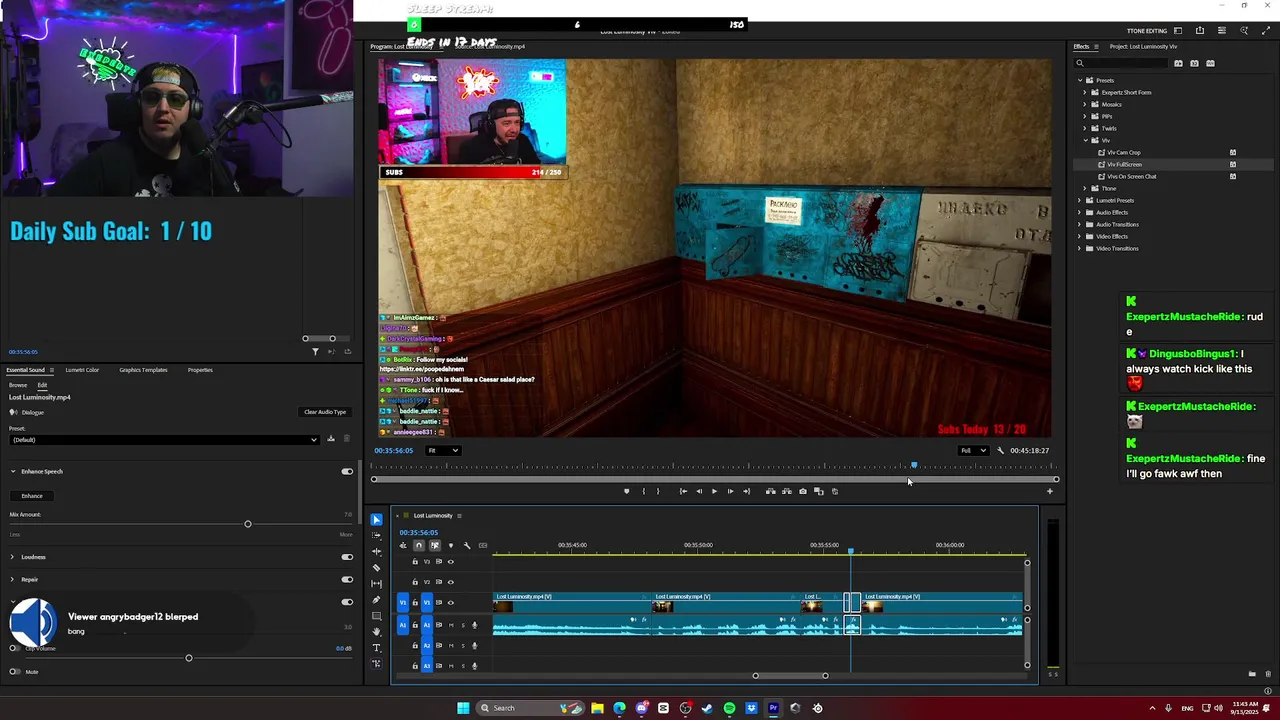1280x720 pixels.
Task: Filter effects by 32-bit Color icon
Action: (x=1194, y=63)
